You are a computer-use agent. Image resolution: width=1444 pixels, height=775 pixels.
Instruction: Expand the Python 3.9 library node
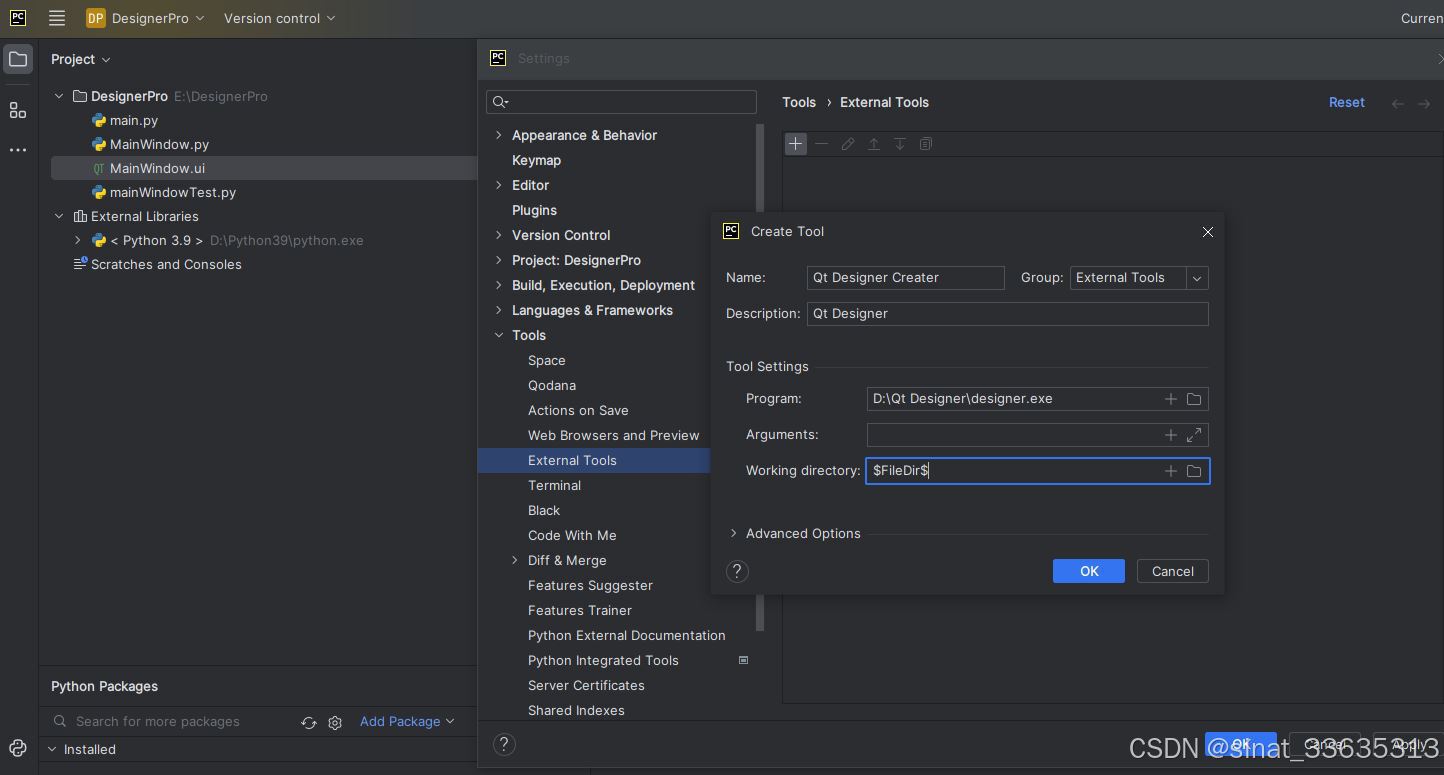click(78, 240)
